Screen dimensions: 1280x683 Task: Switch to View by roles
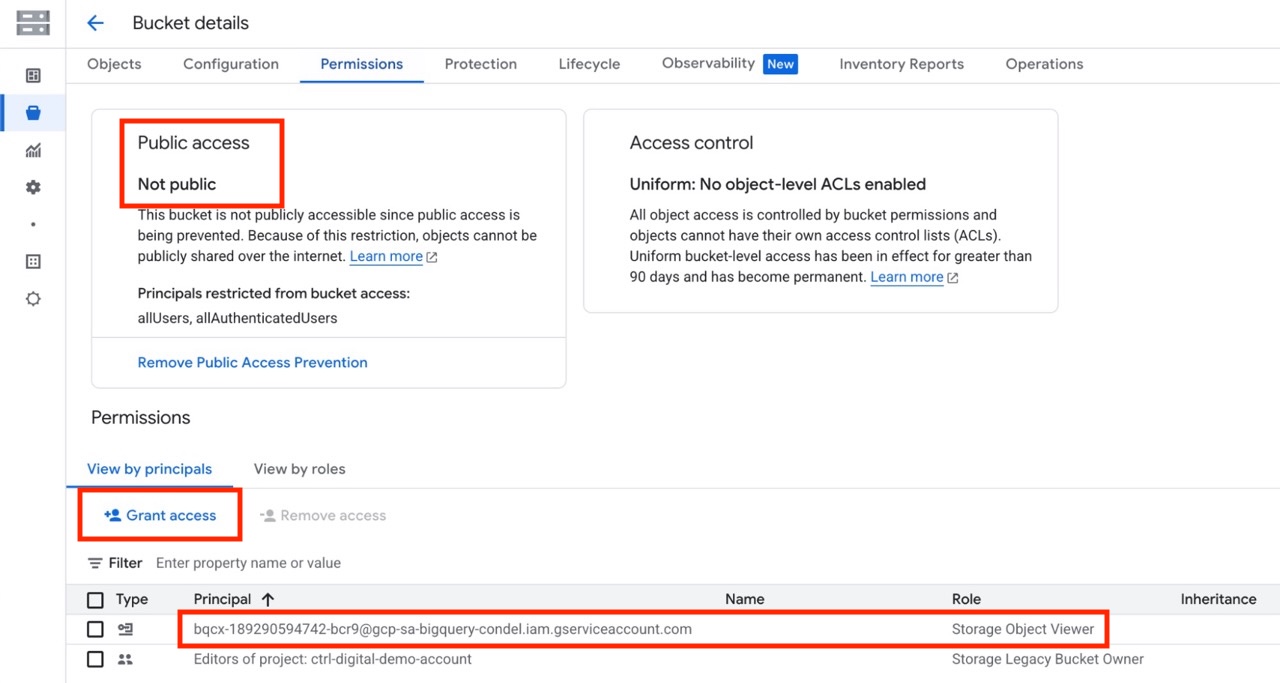pyautogui.click(x=299, y=469)
